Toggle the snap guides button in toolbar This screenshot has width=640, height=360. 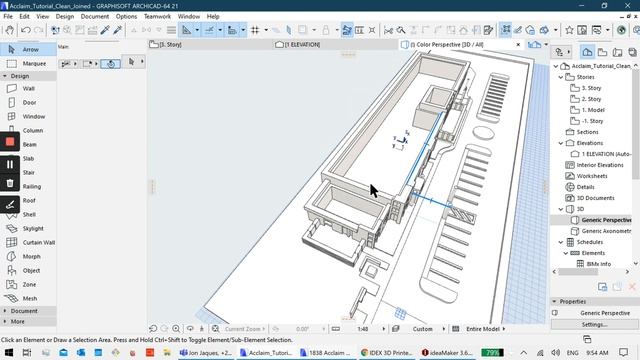click(x=210, y=30)
